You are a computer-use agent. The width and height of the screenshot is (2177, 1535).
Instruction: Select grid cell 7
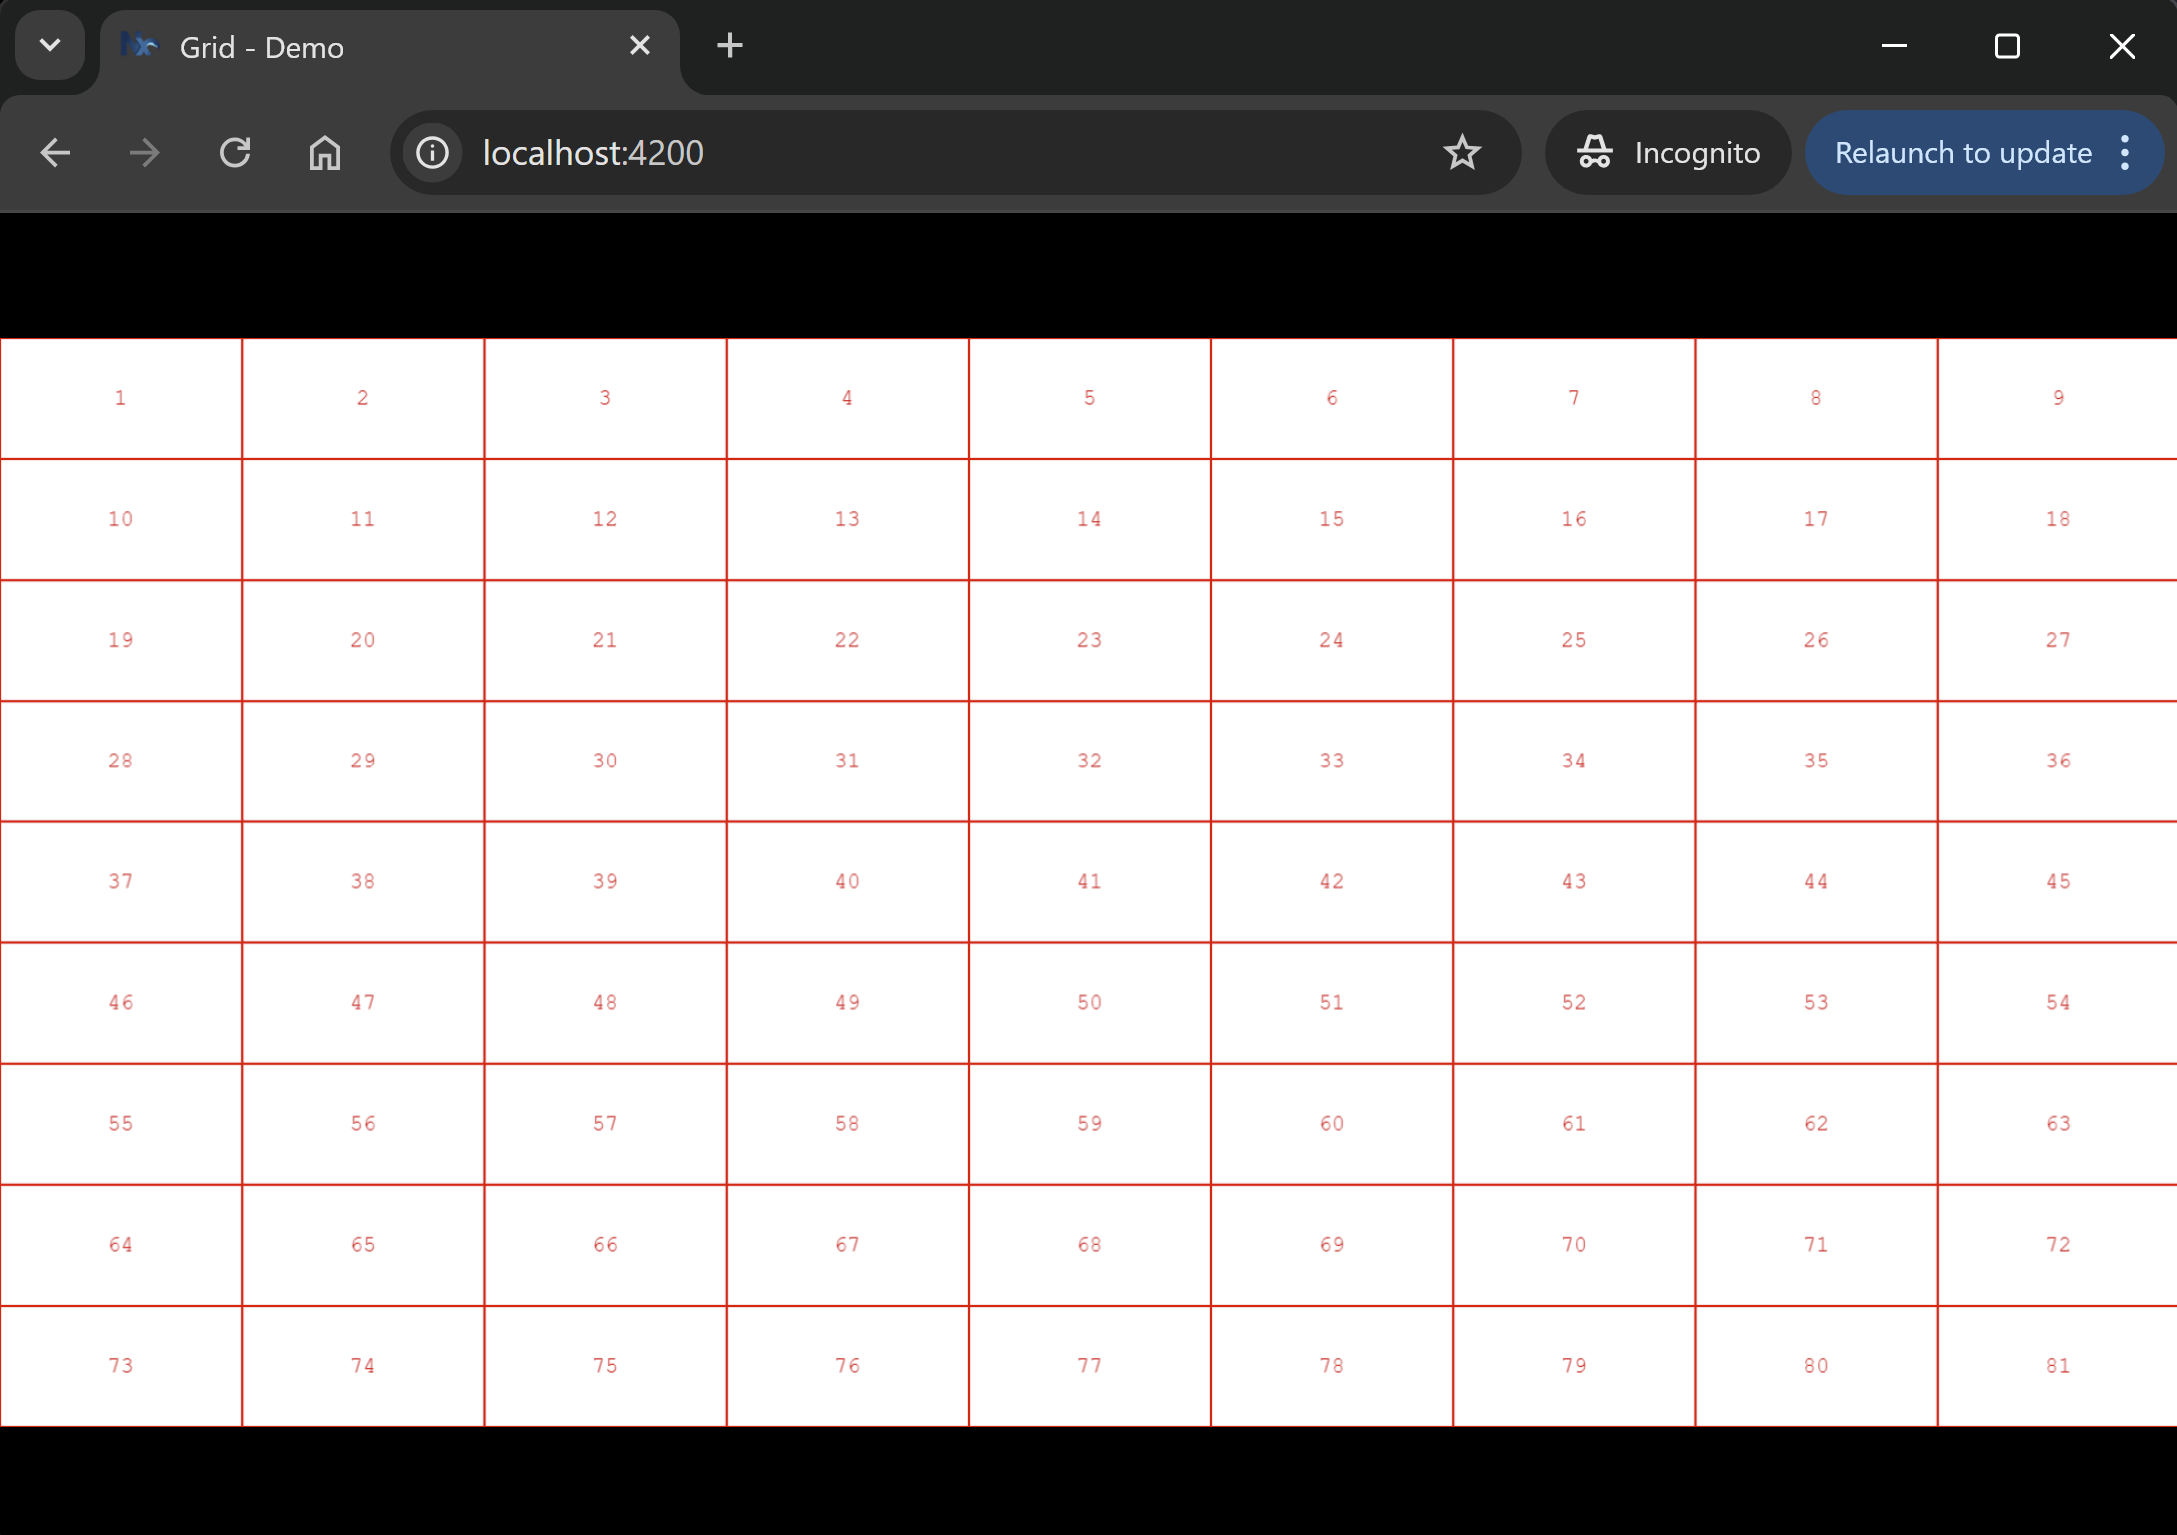click(1574, 399)
